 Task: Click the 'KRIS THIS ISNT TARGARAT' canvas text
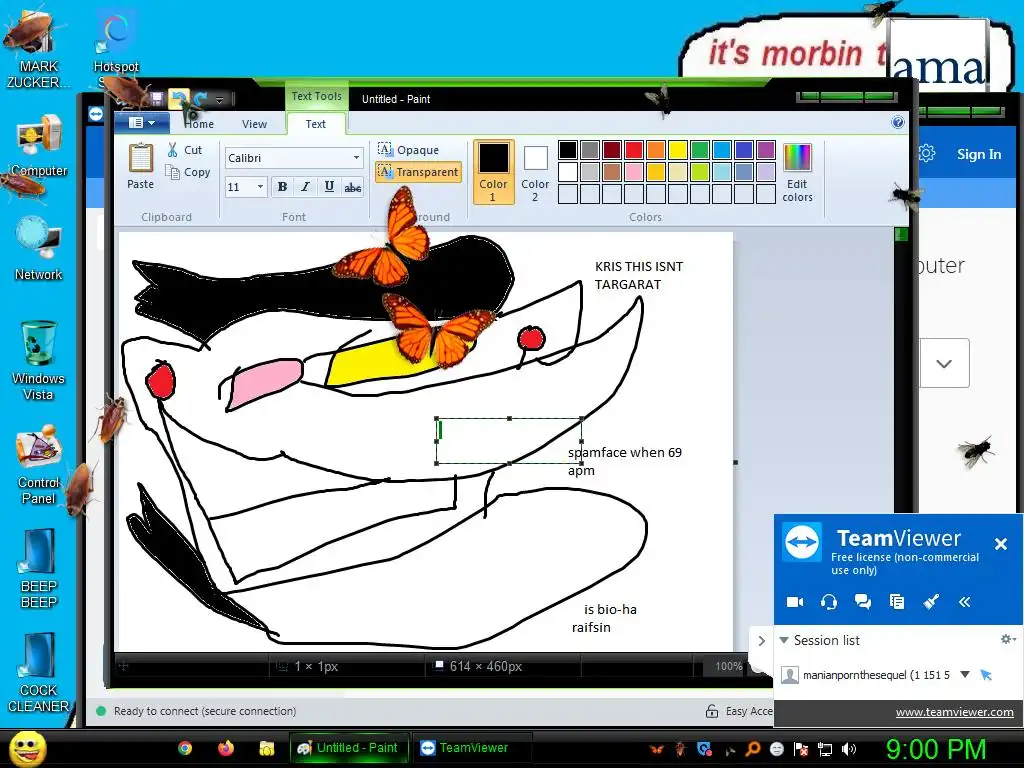(639, 276)
